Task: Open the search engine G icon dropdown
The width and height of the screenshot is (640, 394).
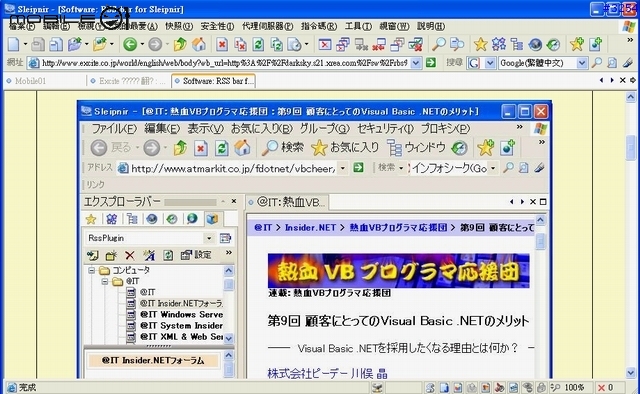Action: tap(490, 63)
